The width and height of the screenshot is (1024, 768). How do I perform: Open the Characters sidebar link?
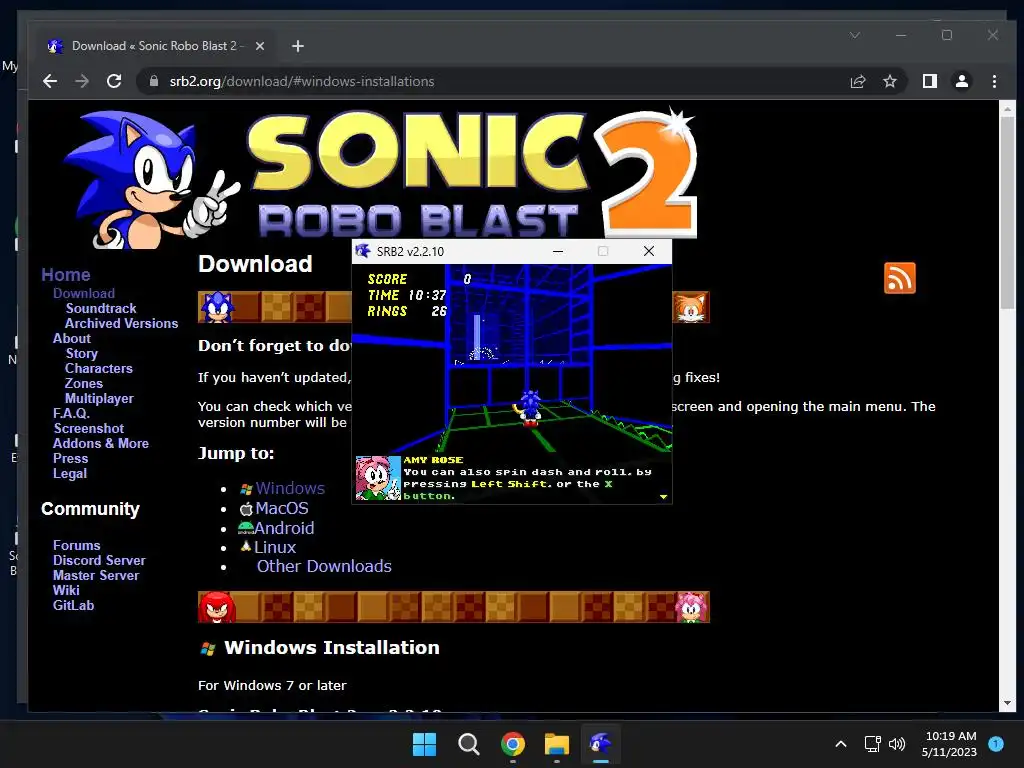99,368
